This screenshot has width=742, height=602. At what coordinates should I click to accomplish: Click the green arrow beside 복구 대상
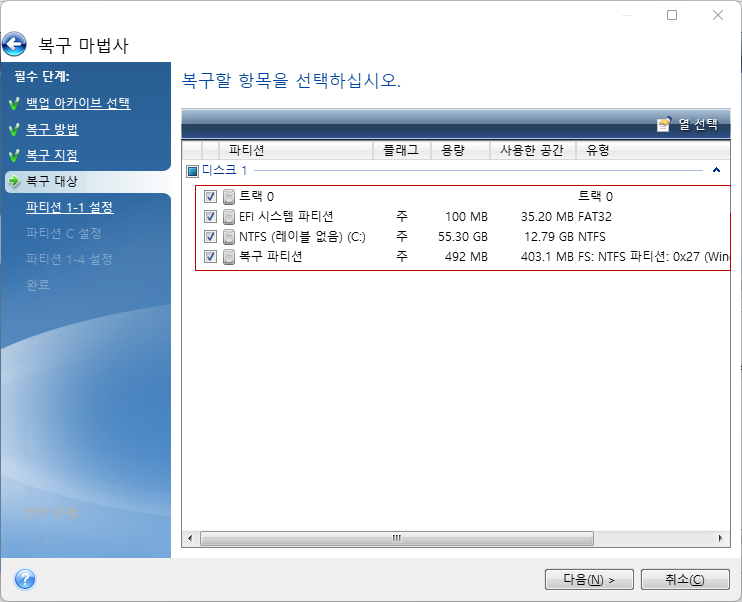click(x=15, y=181)
